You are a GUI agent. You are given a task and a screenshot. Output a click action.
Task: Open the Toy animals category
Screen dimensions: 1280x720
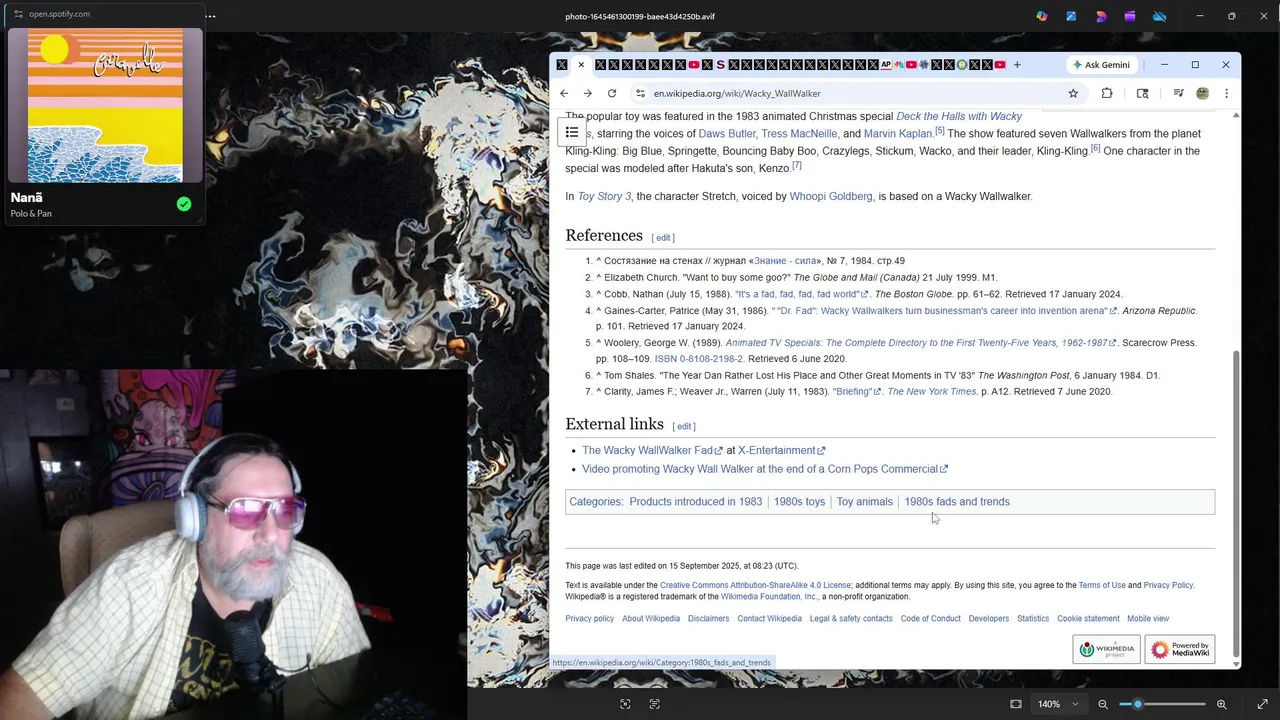[x=864, y=502]
